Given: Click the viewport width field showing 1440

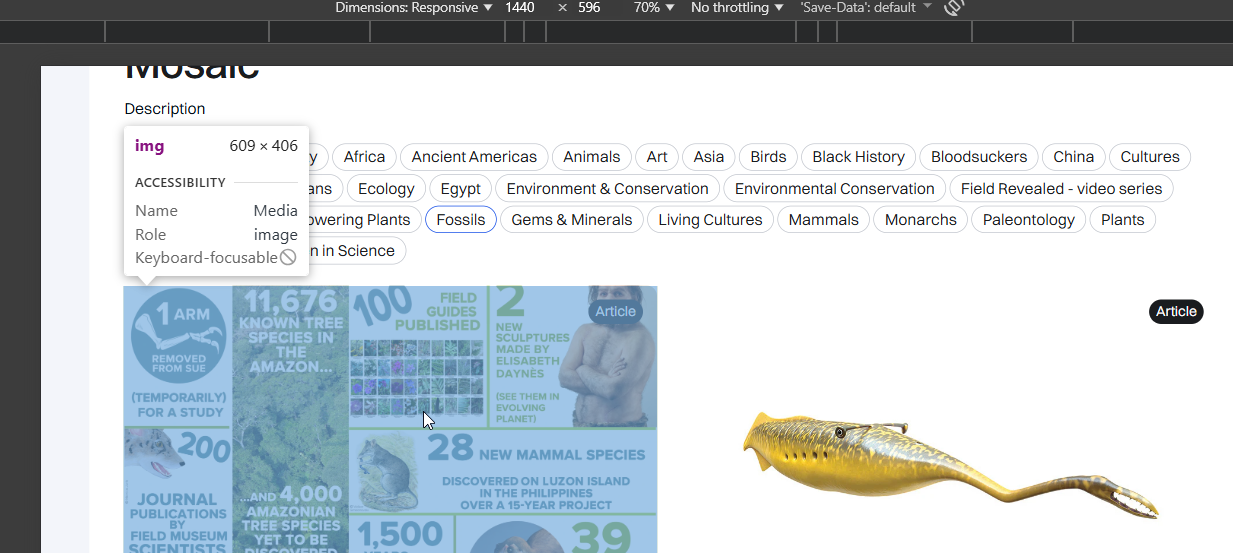Looking at the screenshot, I should click(x=520, y=8).
